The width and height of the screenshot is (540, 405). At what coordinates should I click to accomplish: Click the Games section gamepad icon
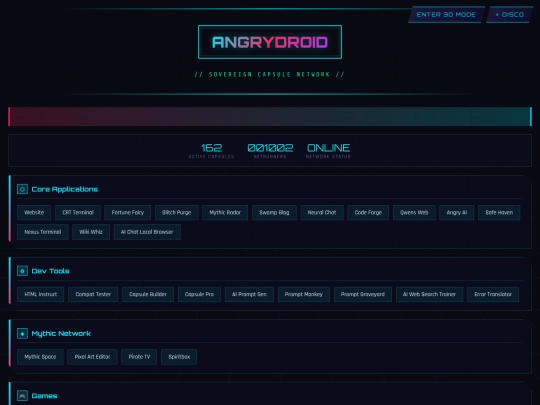[22, 396]
